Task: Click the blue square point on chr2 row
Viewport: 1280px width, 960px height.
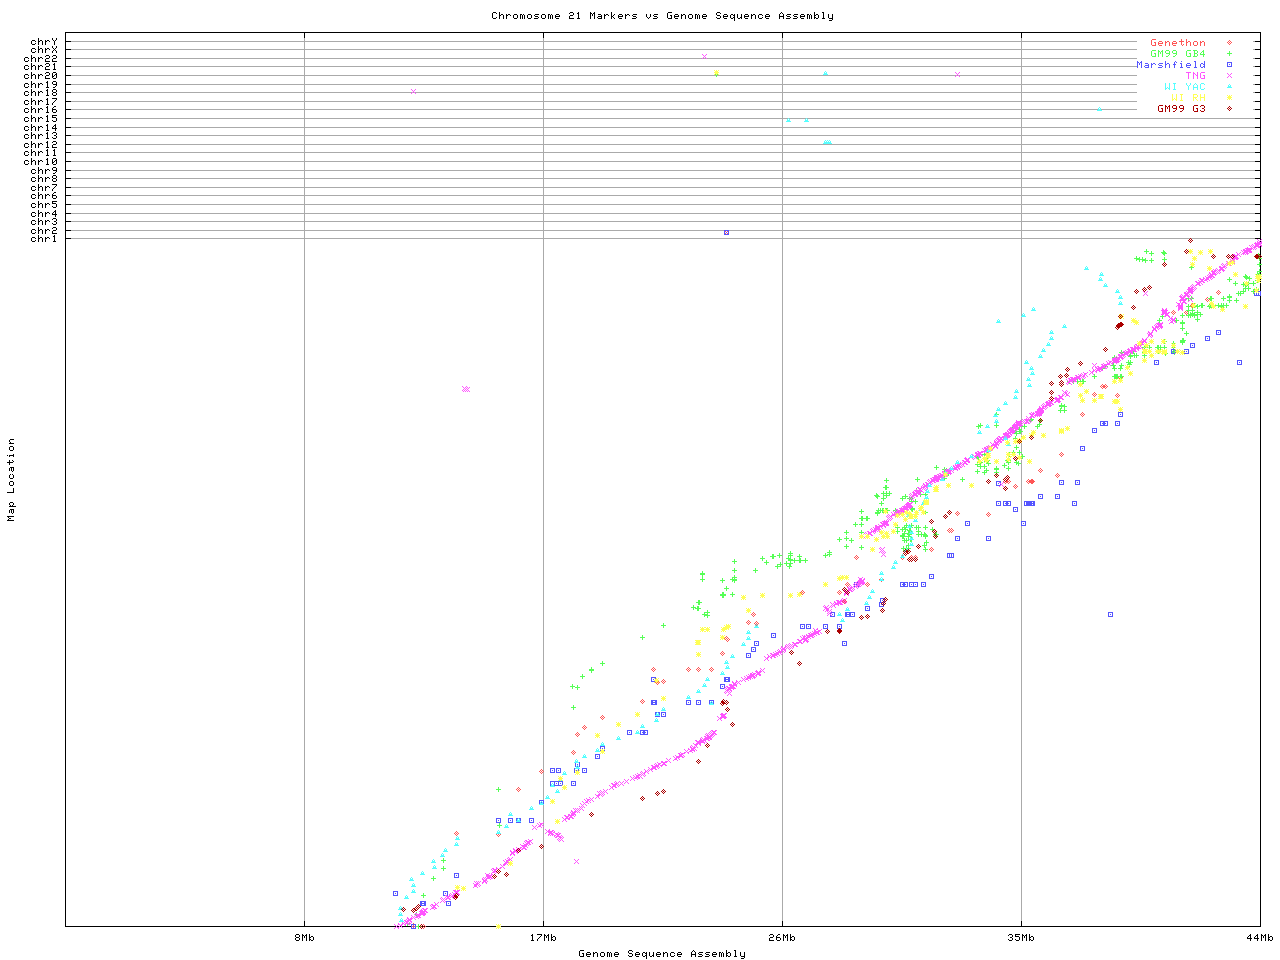Action: pyautogui.click(x=726, y=232)
